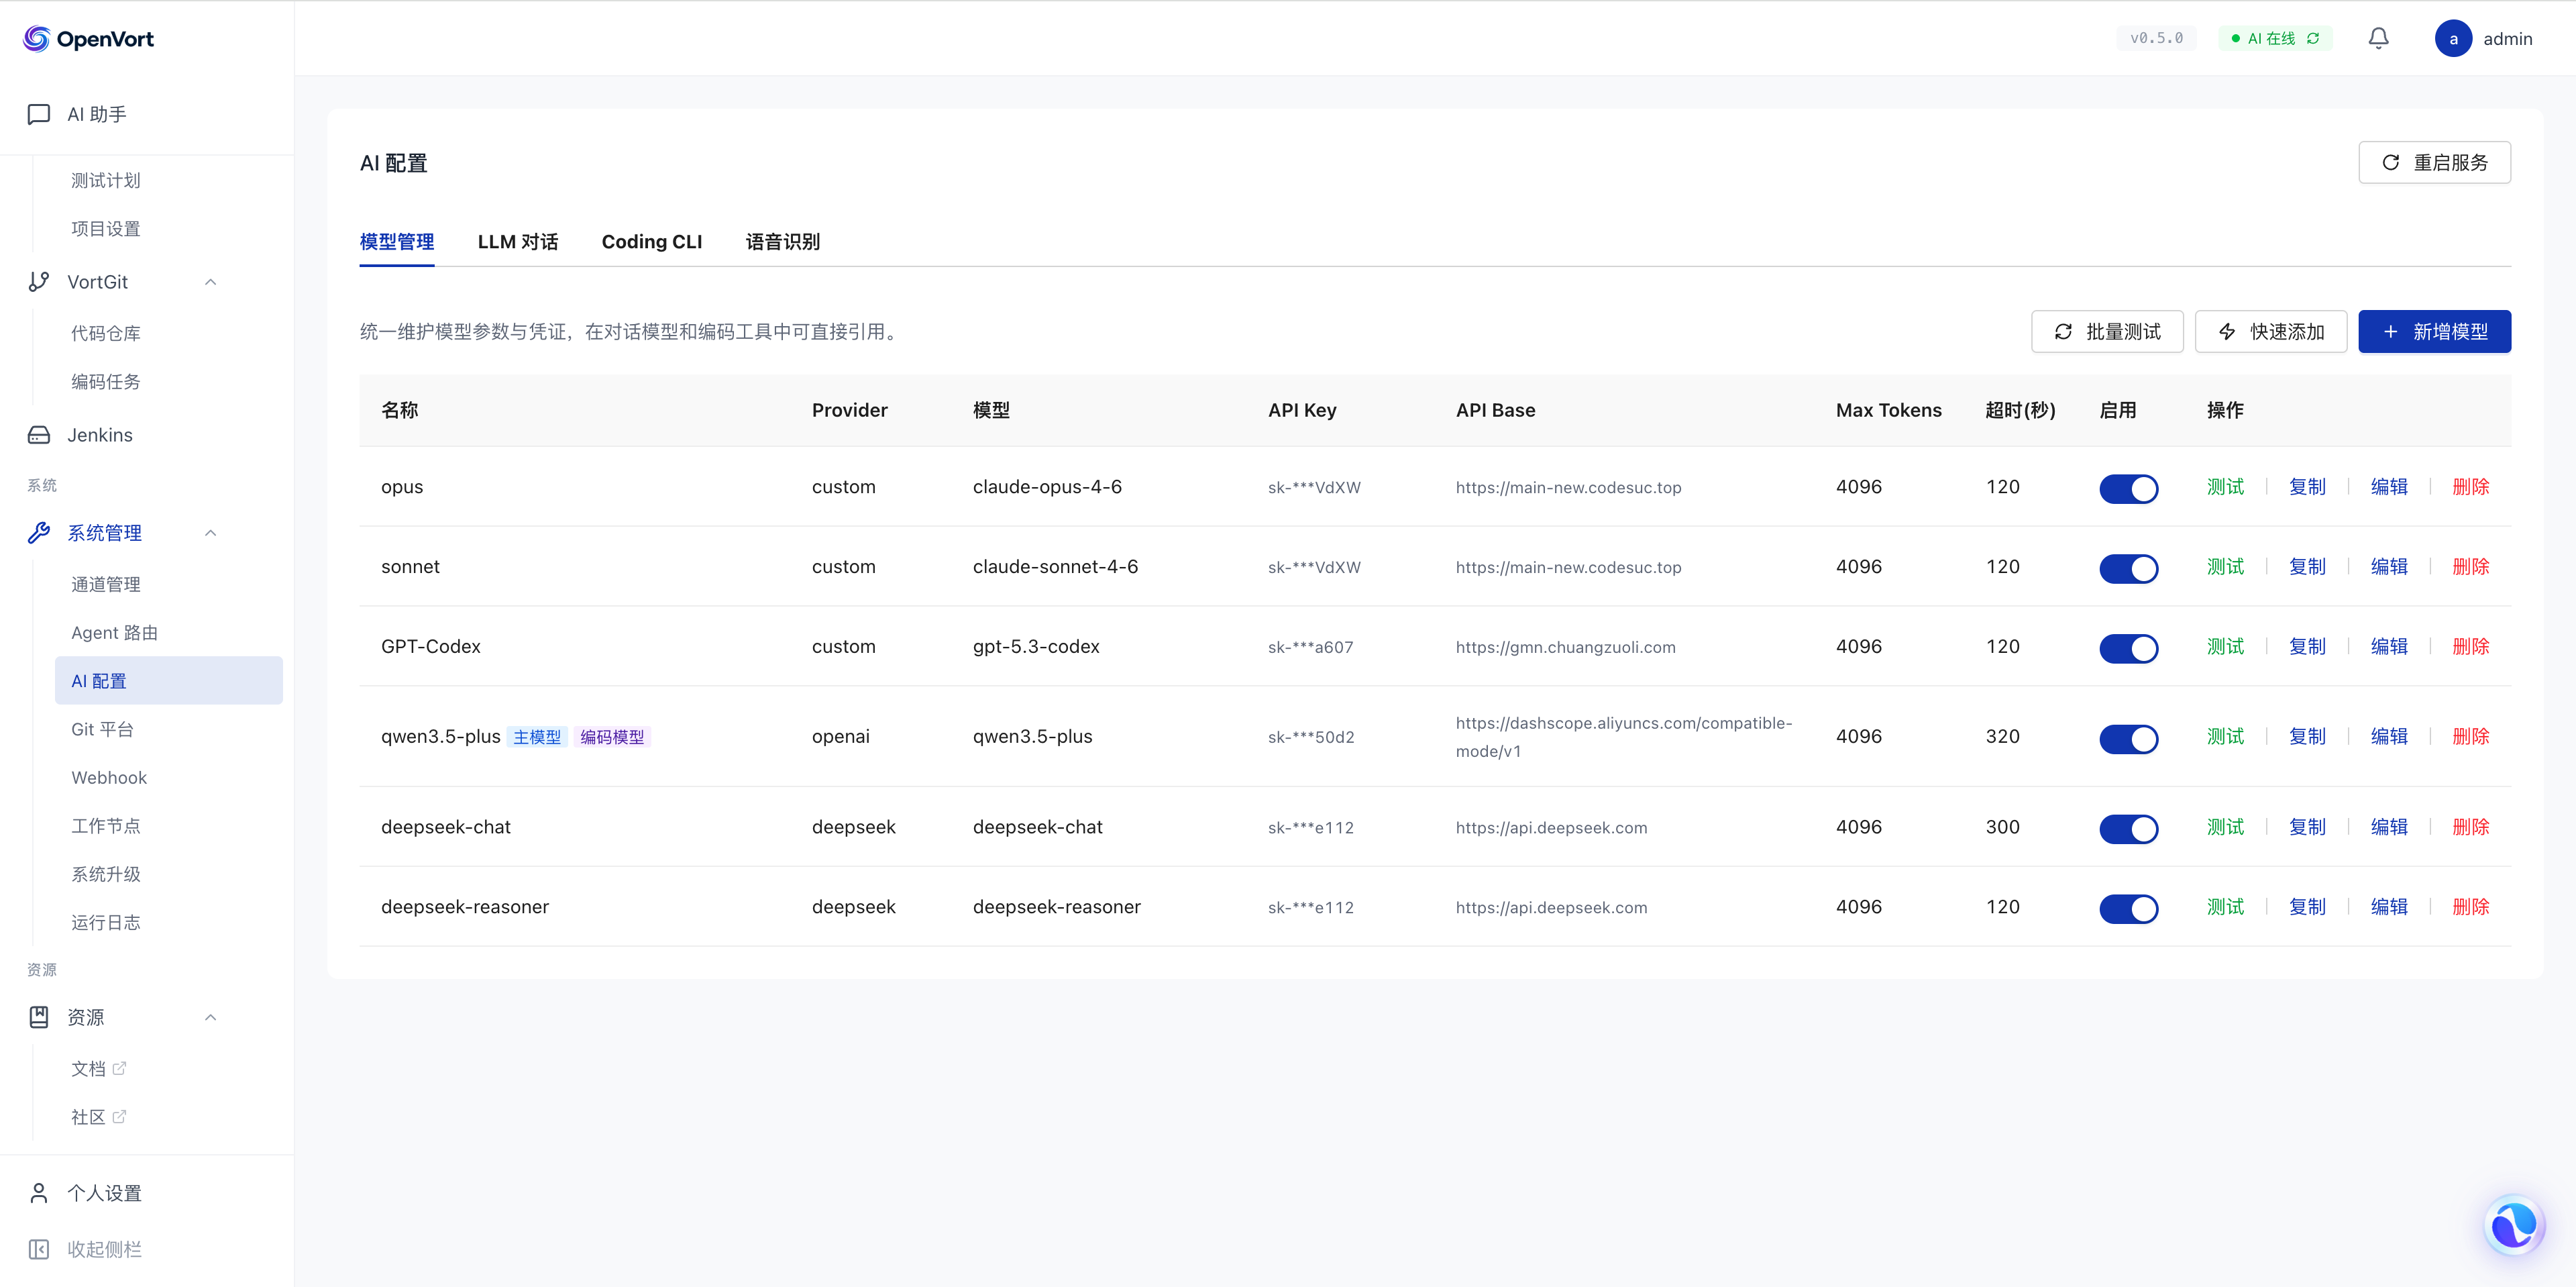The width and height of the screenshot is (2576, 1287).
Task: Delete the qwen3.5-plus model
Action: 2471,737
